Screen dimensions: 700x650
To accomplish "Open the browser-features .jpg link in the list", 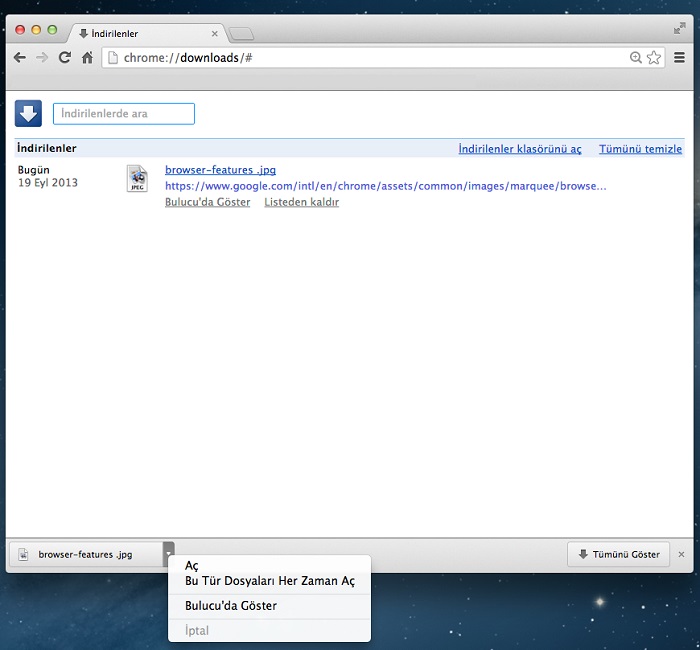I will (221, 170).
